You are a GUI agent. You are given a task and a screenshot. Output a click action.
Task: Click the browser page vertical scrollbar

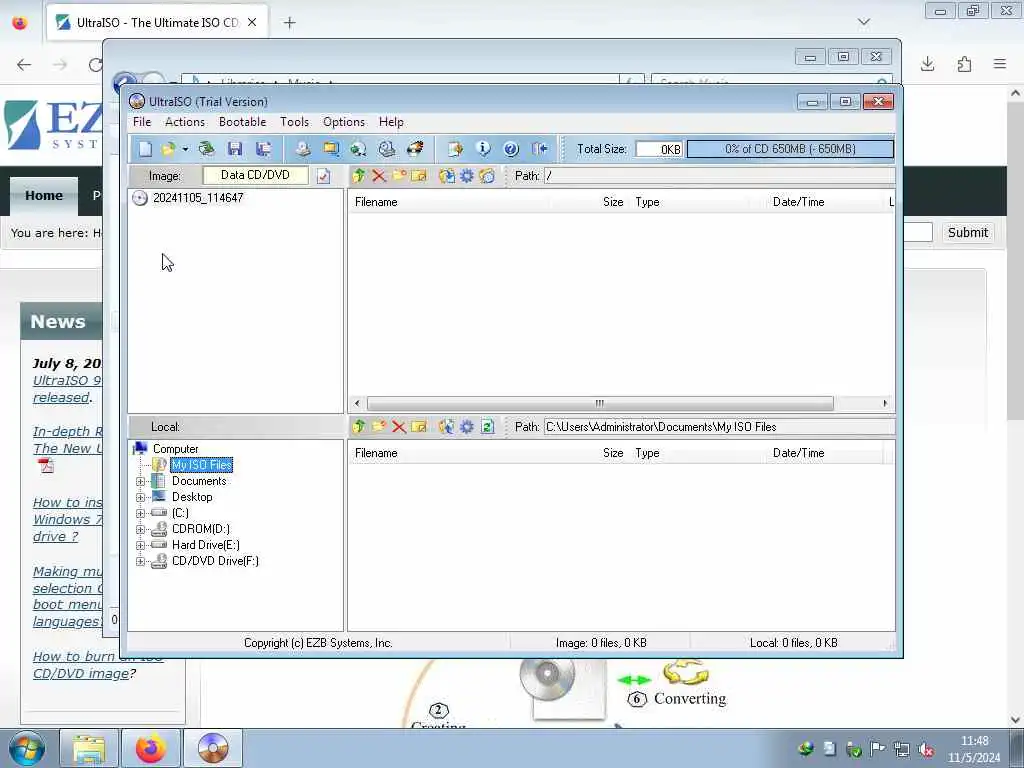(x=1015, y=261)
